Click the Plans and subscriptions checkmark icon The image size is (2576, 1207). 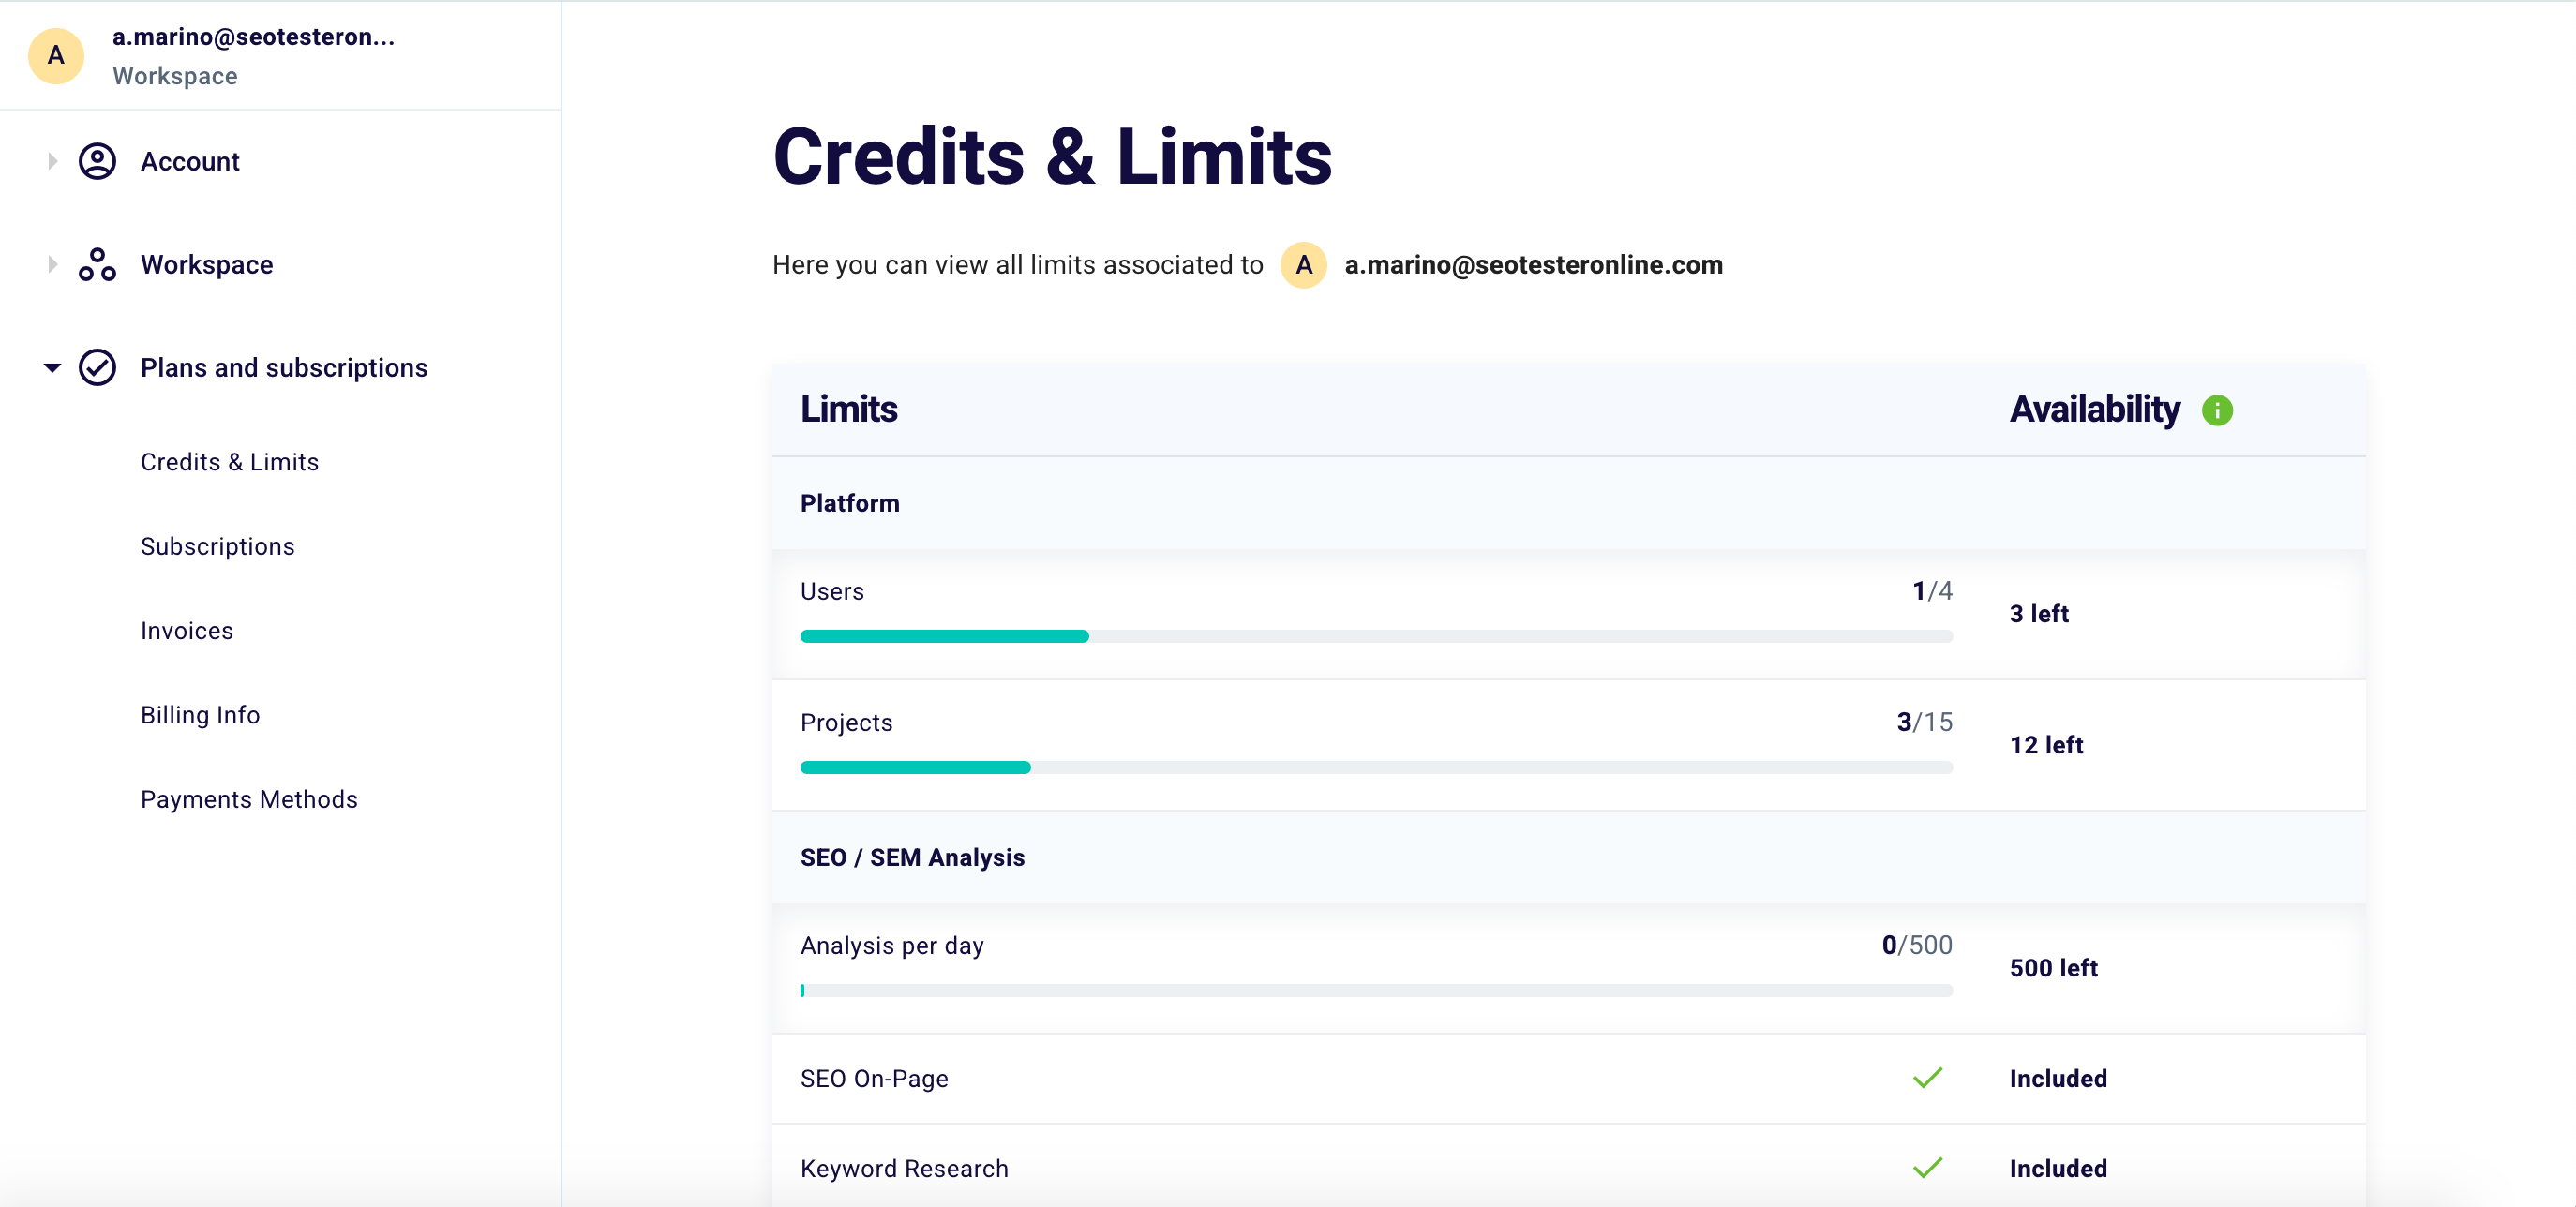[x=97, y=367]
